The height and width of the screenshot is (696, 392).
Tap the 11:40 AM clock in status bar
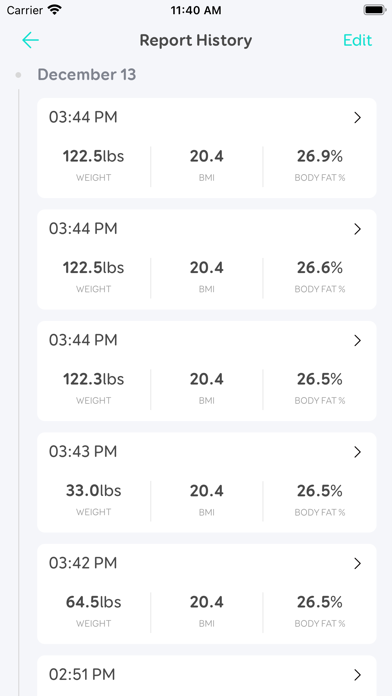pos(196,10)
